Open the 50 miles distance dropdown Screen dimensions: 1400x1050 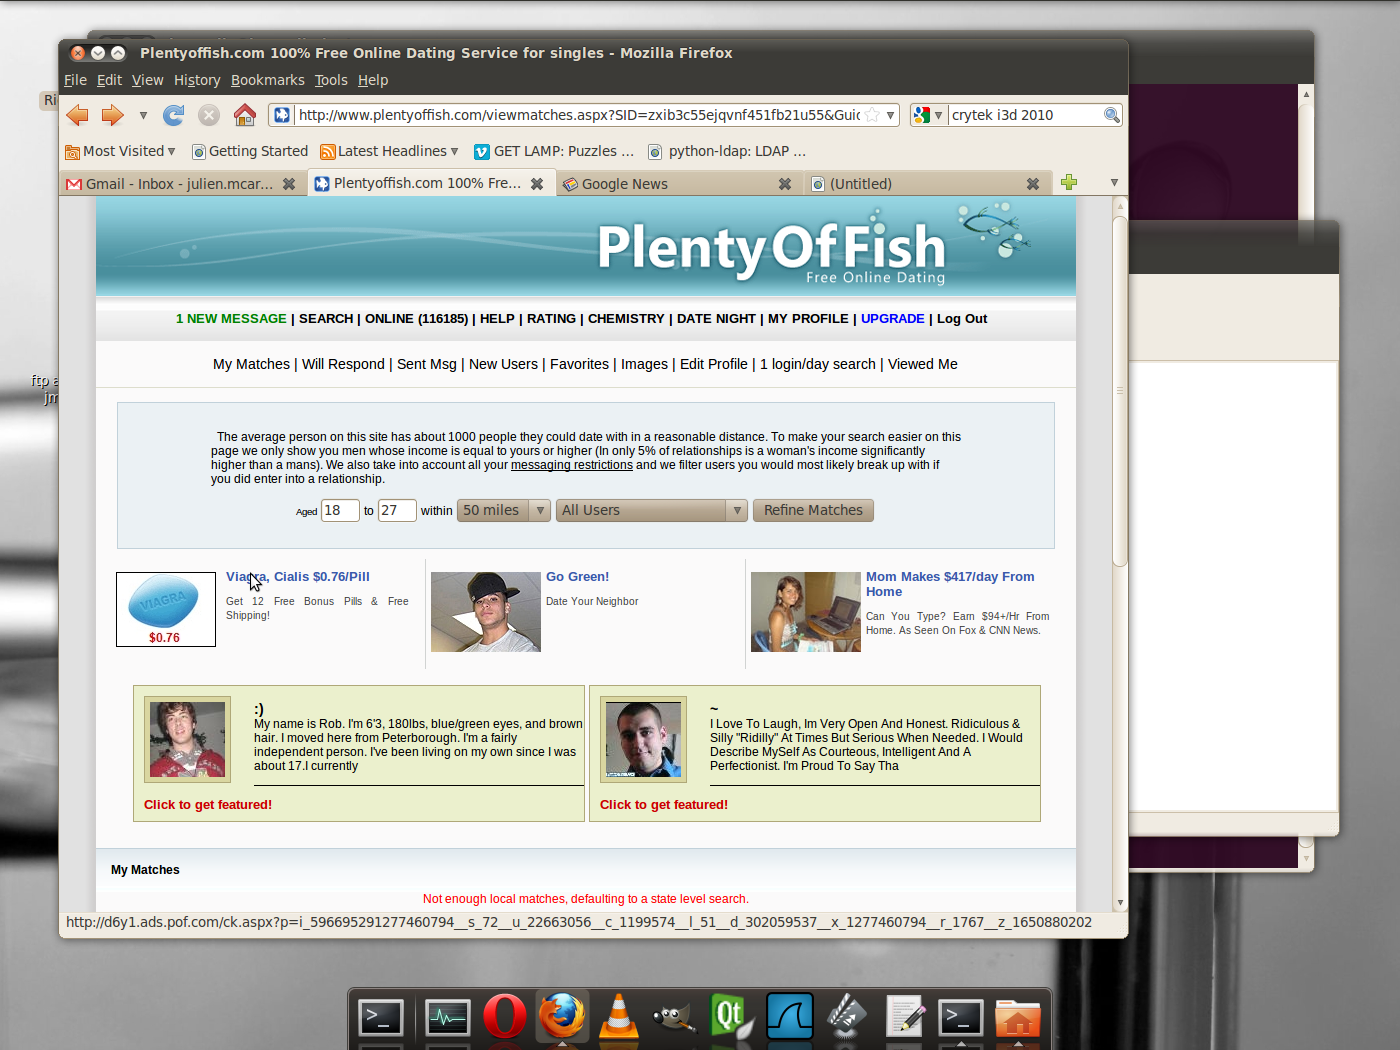point(504,511)
